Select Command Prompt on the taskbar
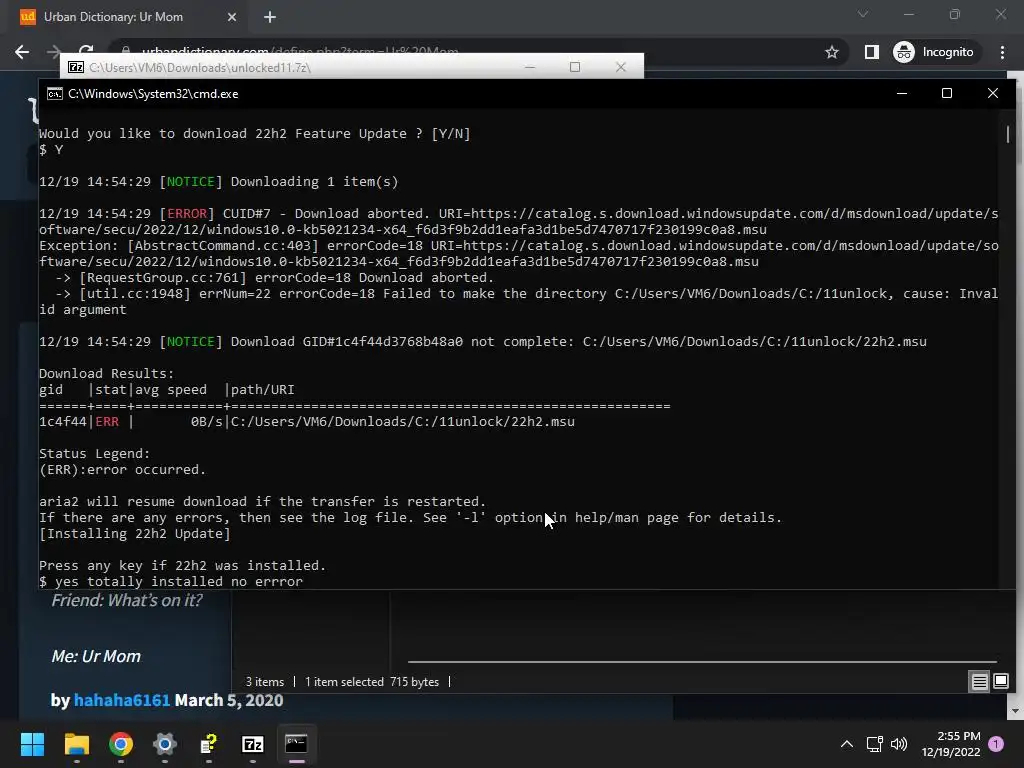This screenshot has width=1024, height=768. (x=296, y=744)
